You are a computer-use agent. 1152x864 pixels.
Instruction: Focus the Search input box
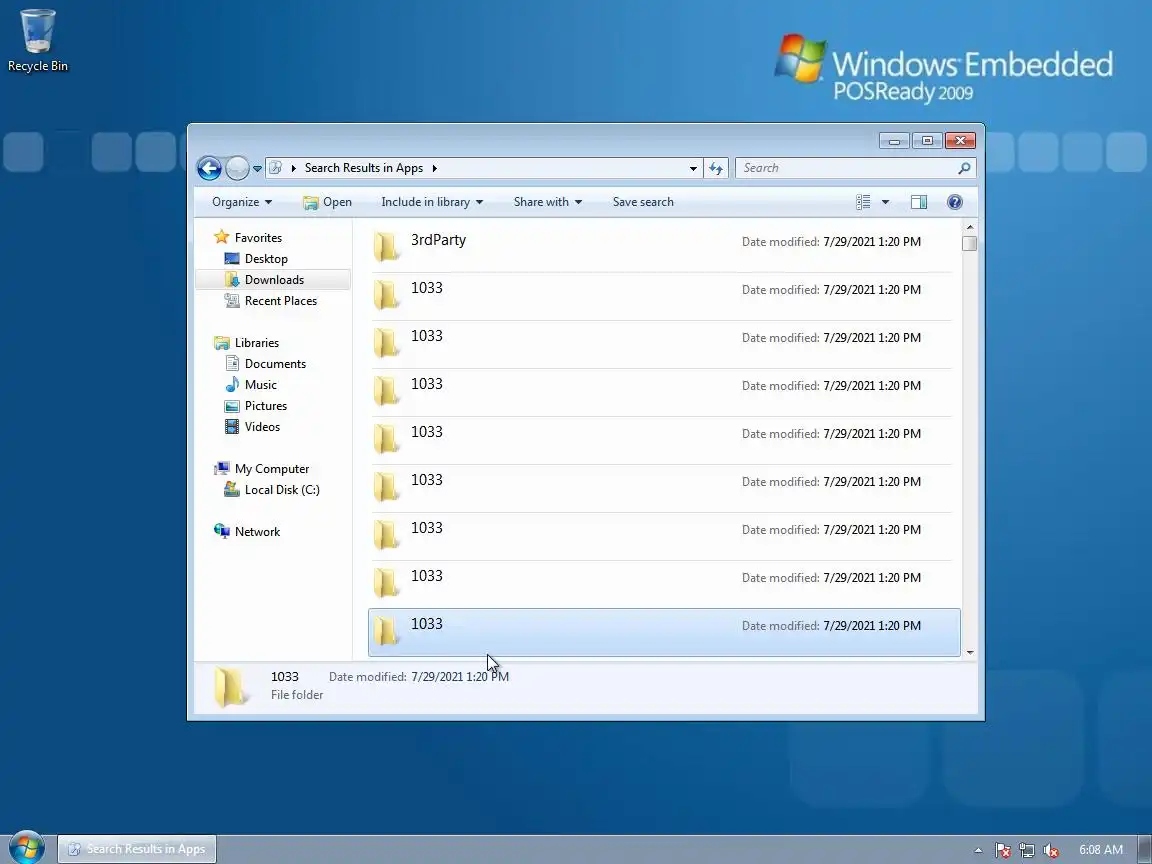point(846,168)
